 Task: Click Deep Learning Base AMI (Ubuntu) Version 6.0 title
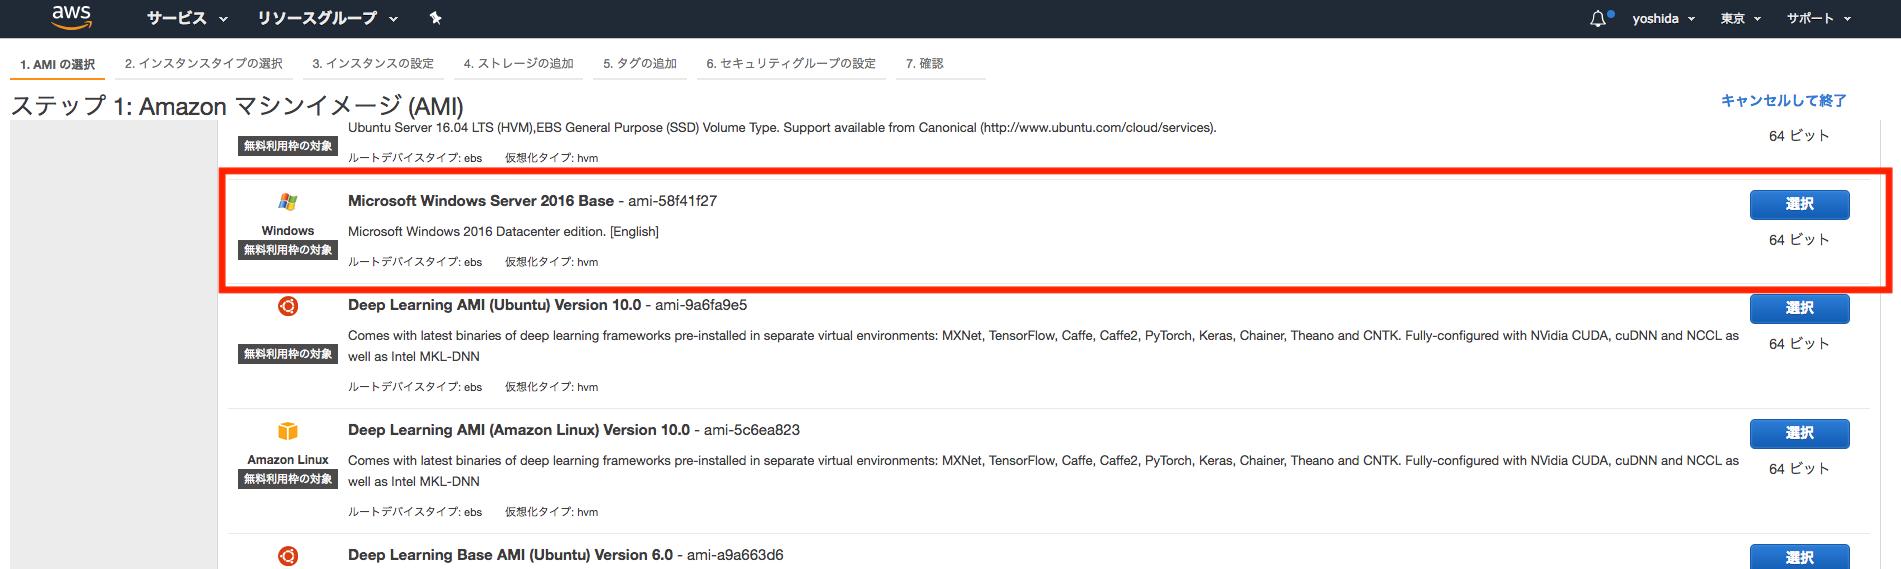point(510,555)
